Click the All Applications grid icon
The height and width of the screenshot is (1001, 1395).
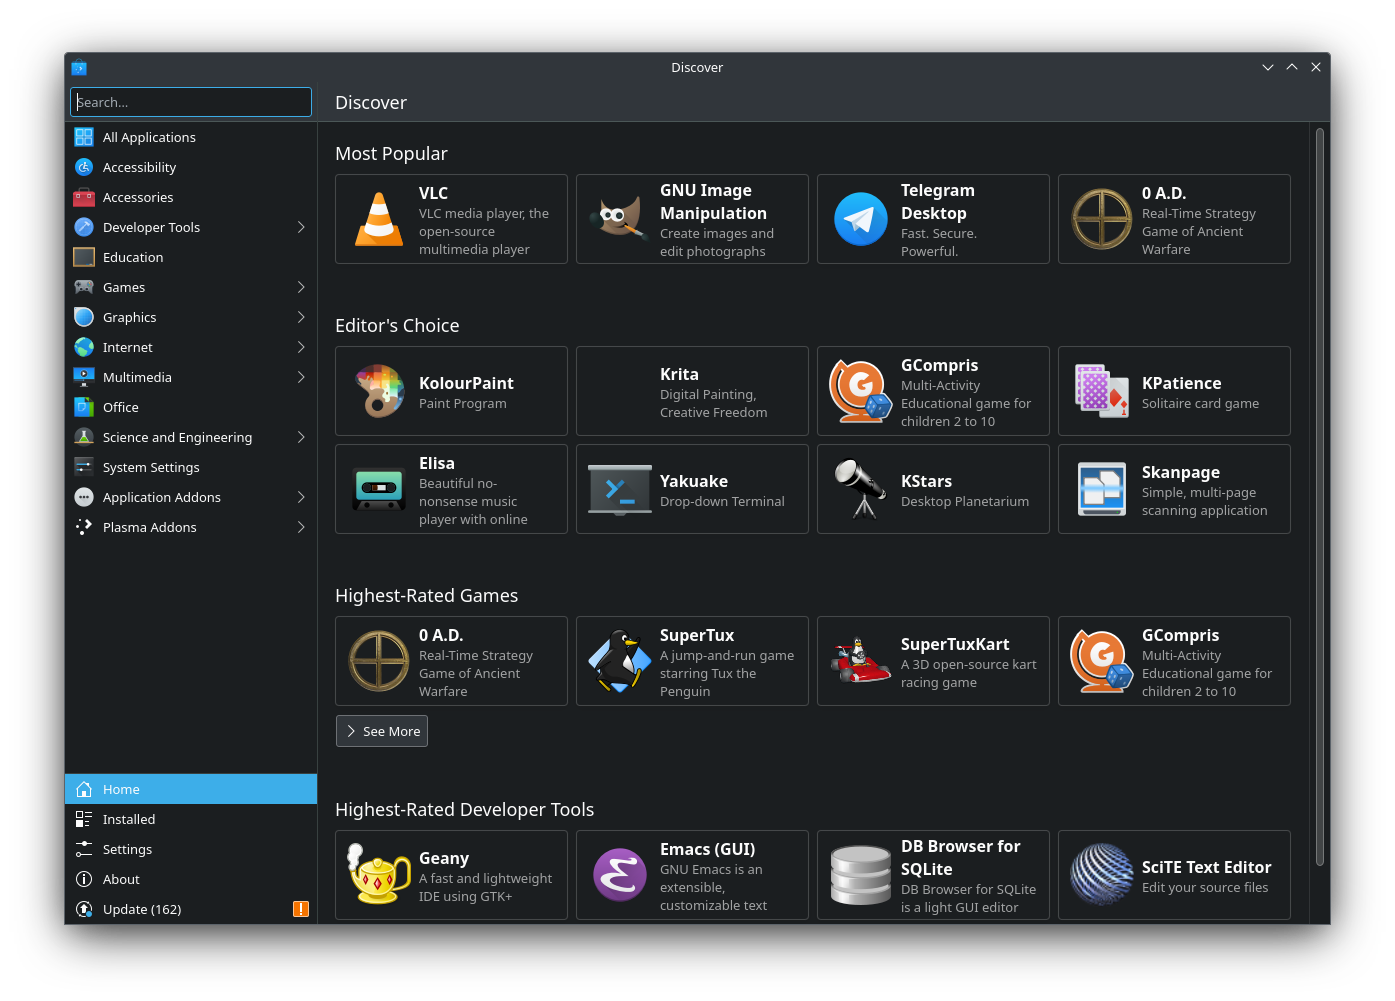pyautogui.click(x=84, y=137)
